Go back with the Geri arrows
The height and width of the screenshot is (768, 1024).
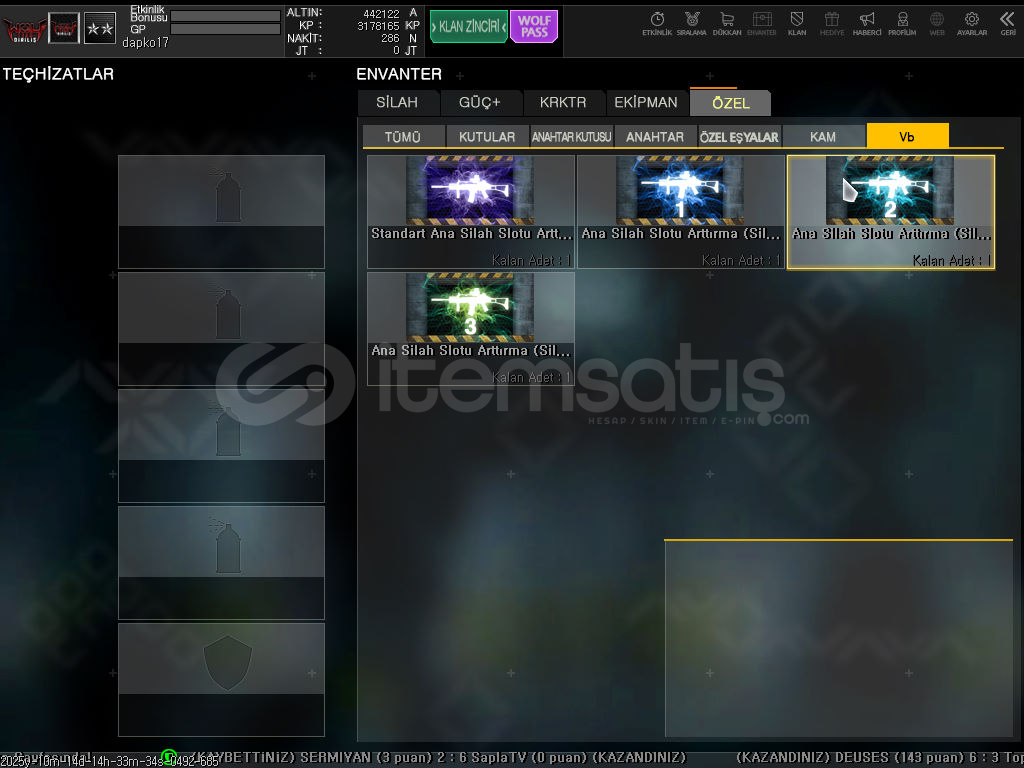(x=1007, y=23)
